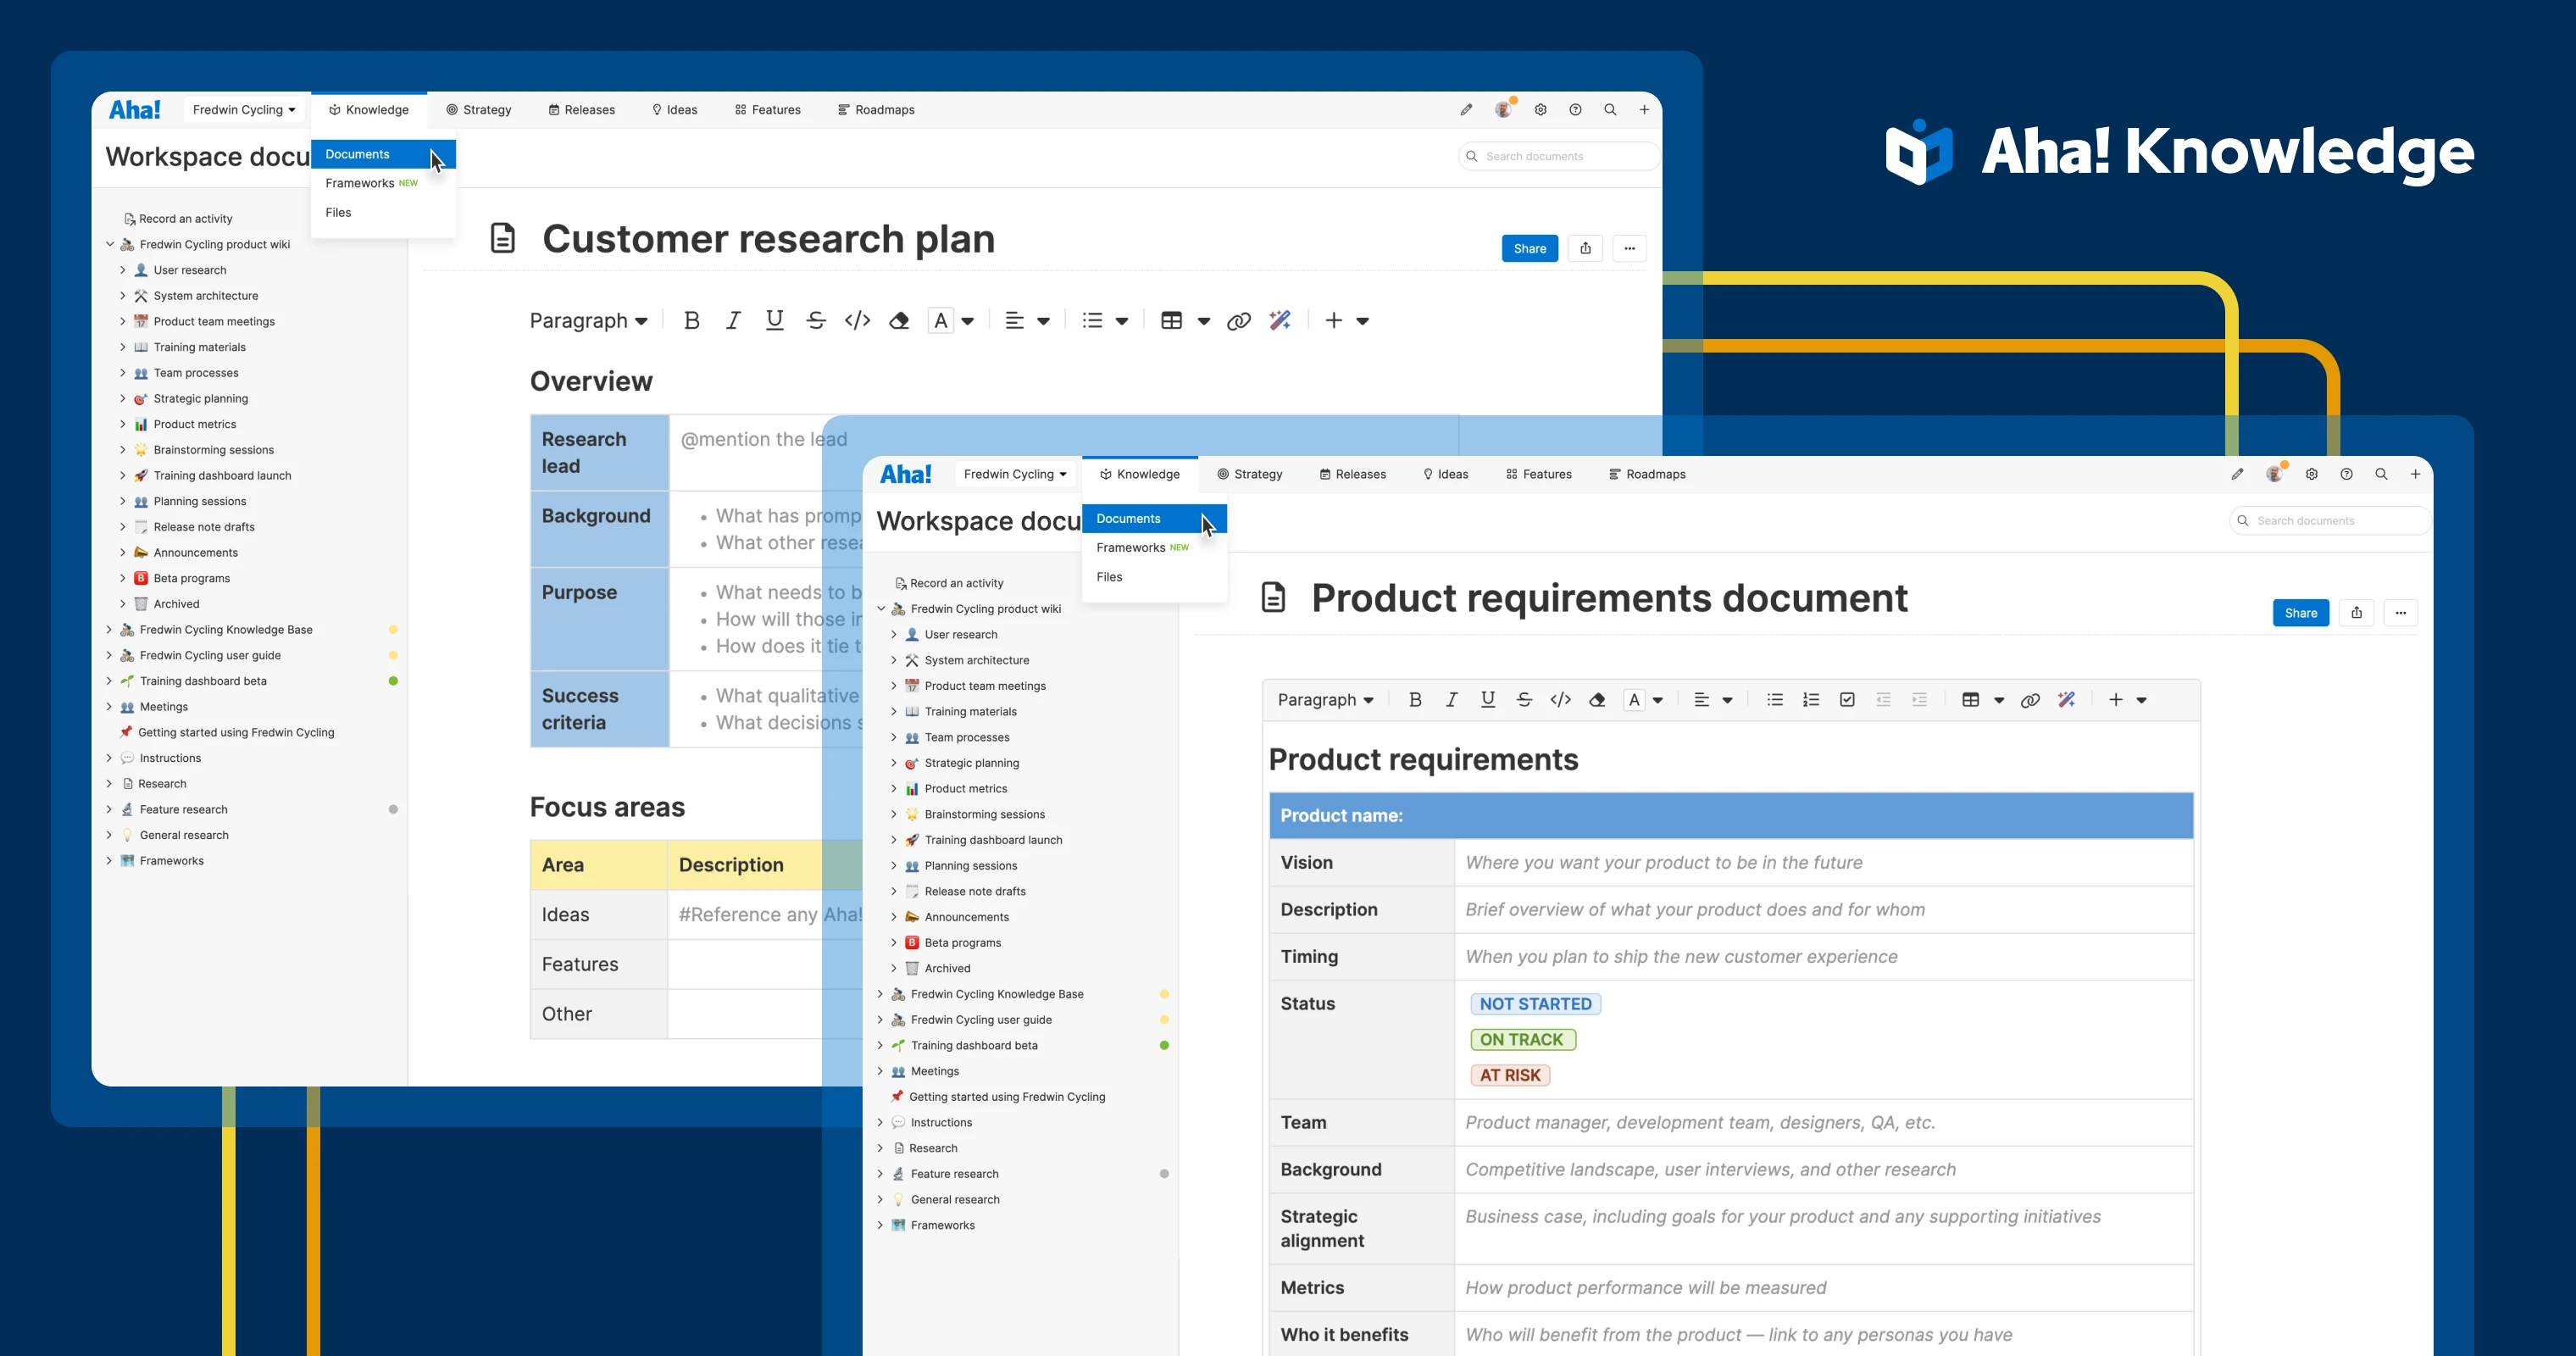Open the Fredwin Cycling workspace selector

[x=242, y=110]
